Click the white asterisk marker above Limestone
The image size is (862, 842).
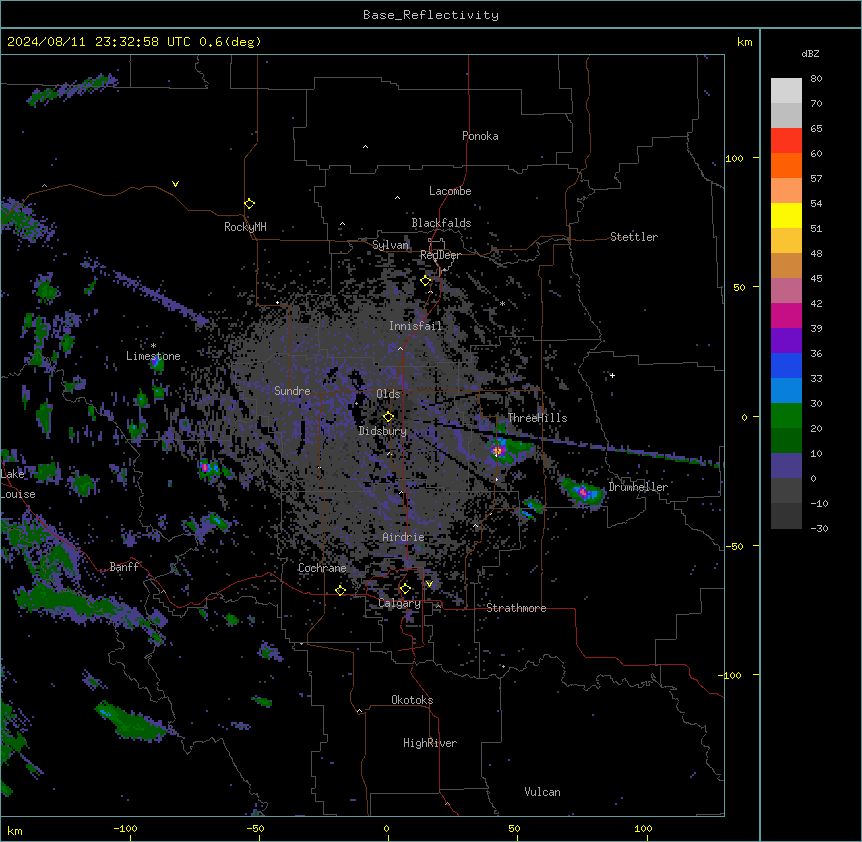[153, 346]
